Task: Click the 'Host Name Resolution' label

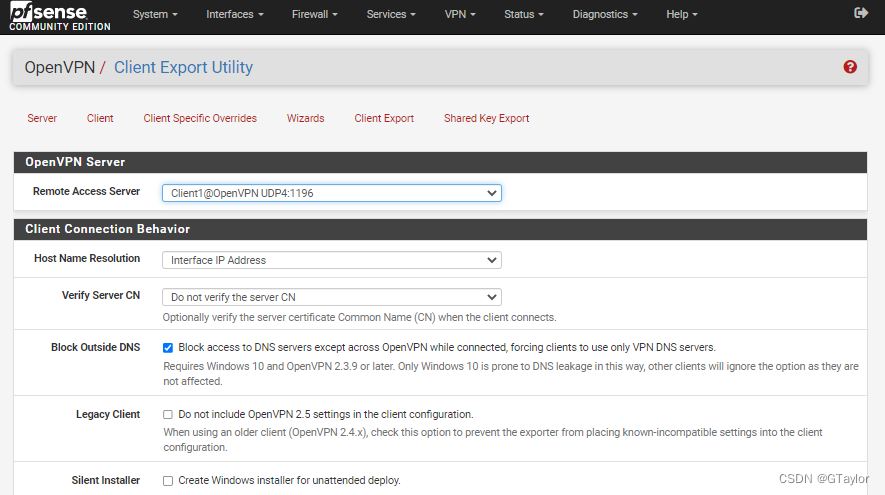Action: pyautogui.click(x=87, y=258)
